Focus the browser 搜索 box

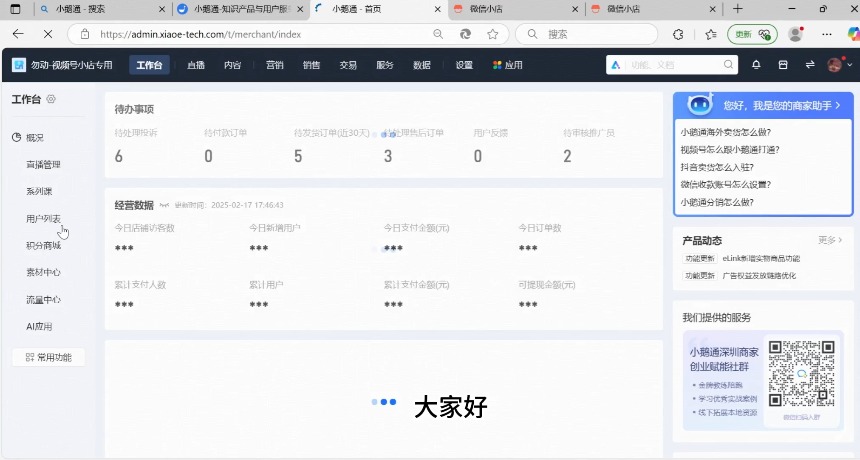tap(586, 34)
